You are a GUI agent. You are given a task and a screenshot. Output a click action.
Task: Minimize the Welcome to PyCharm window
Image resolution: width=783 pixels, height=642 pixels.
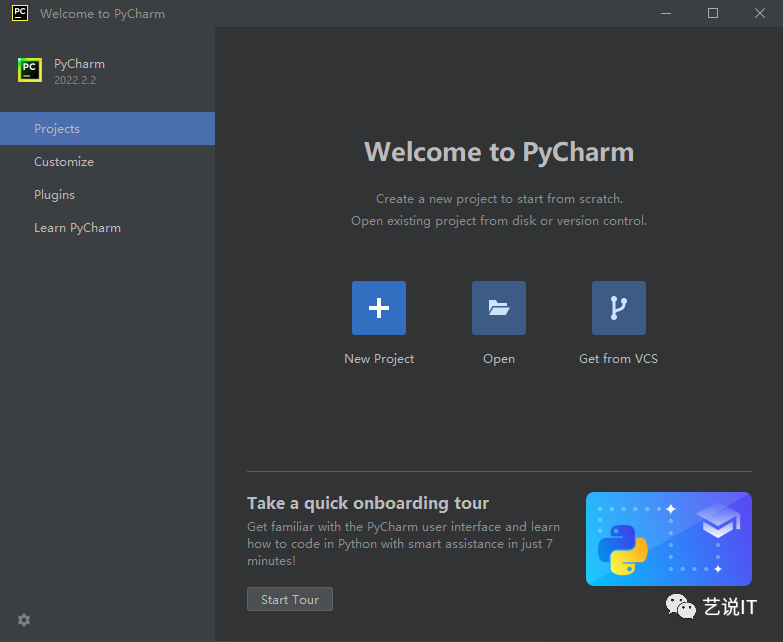[667, 14]
